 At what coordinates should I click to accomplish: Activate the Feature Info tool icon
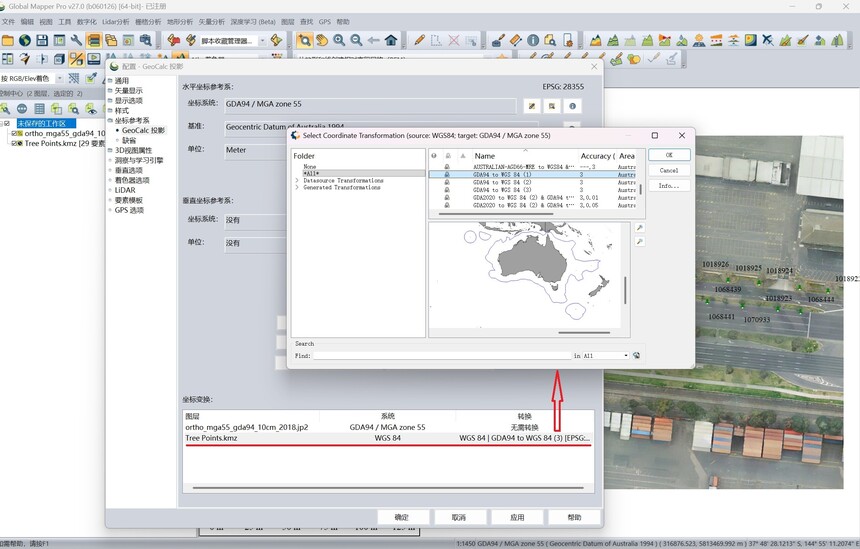pos(533,40)
